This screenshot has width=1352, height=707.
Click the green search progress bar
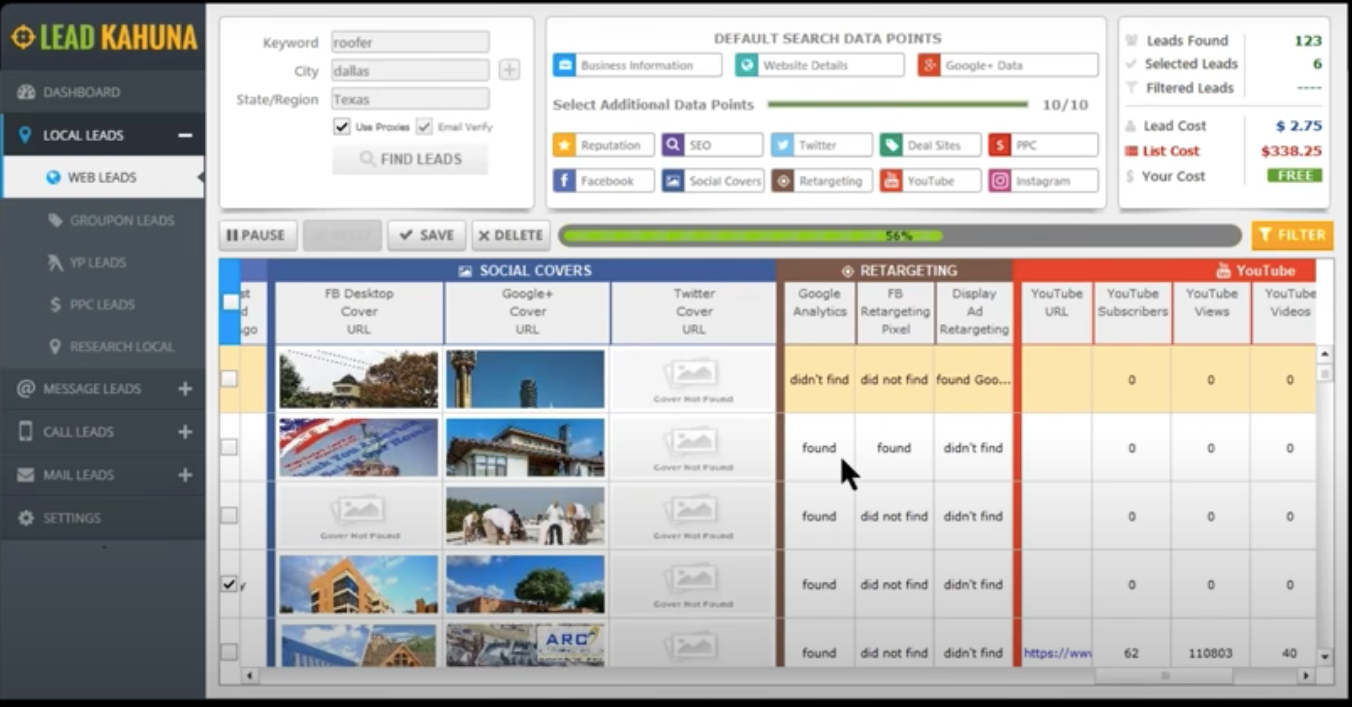(x=750, y=236)
